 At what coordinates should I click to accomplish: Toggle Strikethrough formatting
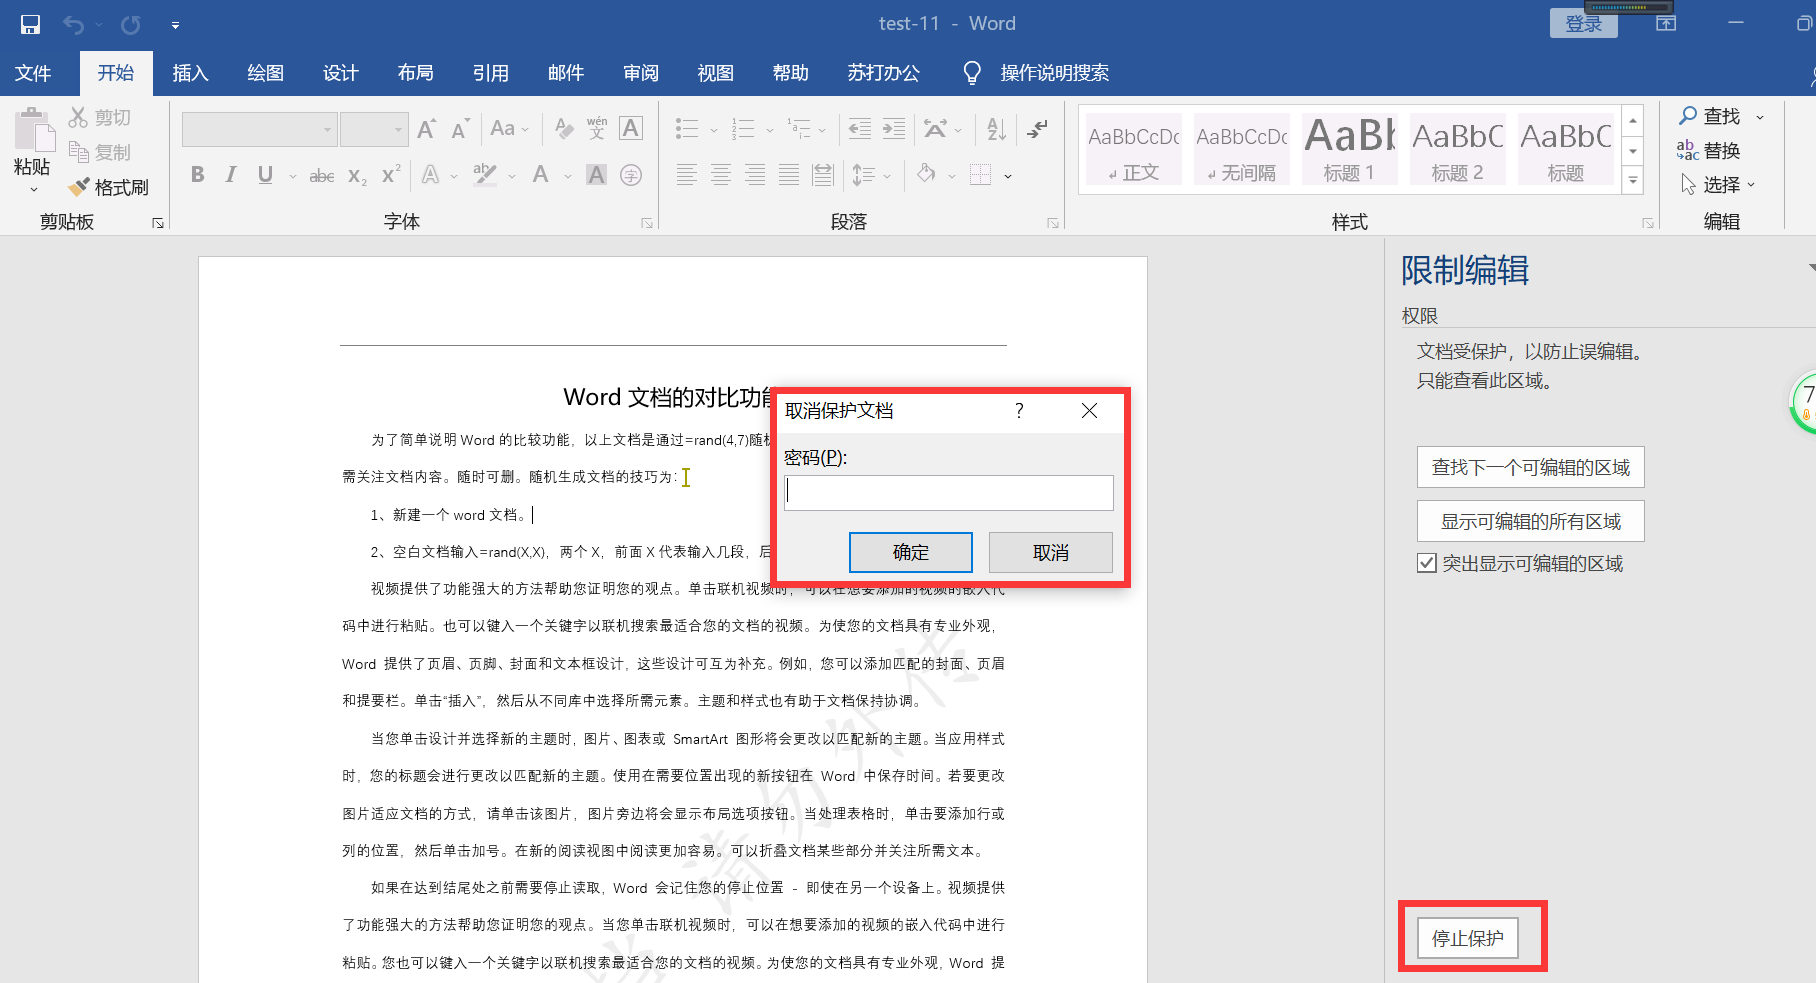coord(322,176)
